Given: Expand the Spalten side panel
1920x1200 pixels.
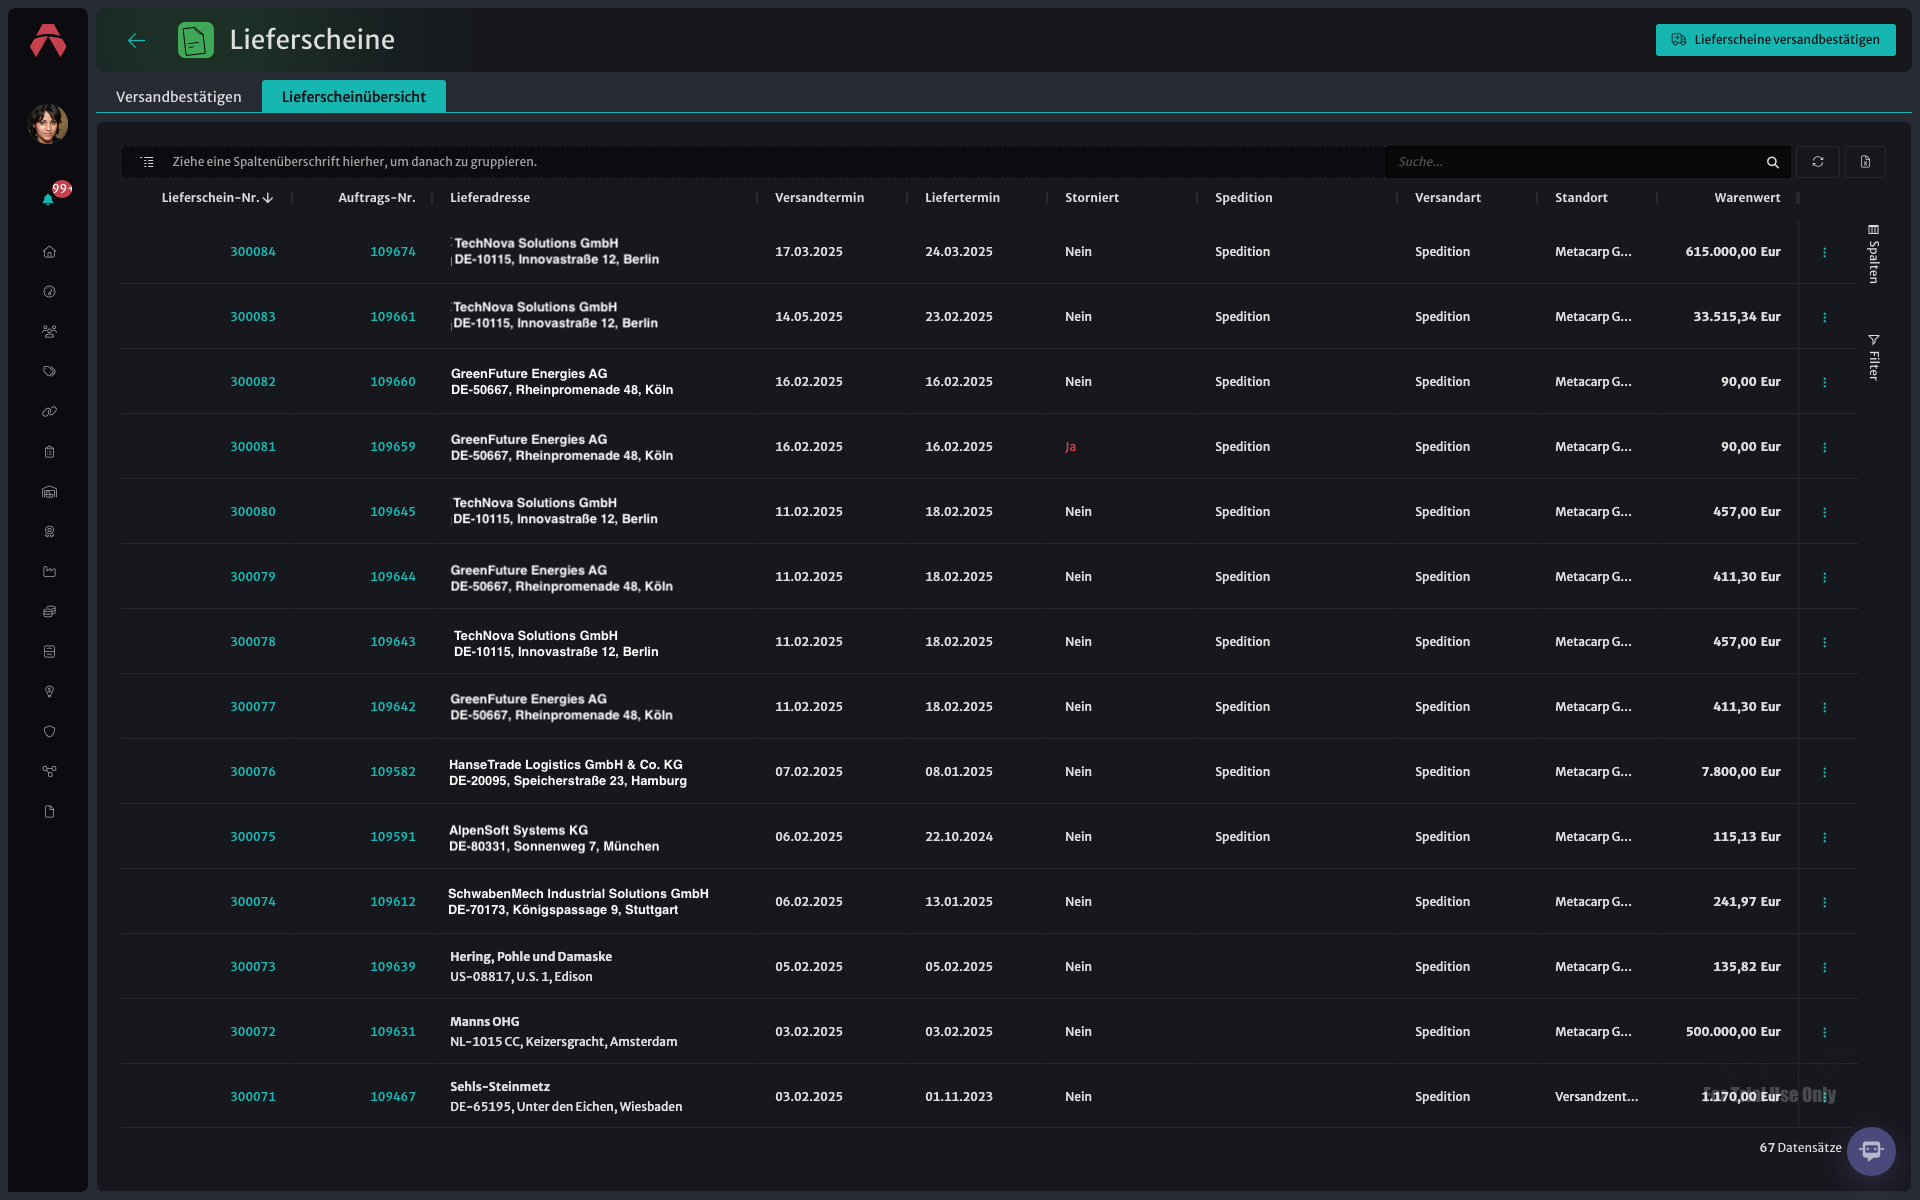Looking at the screenshot, I should (1873, 254).
